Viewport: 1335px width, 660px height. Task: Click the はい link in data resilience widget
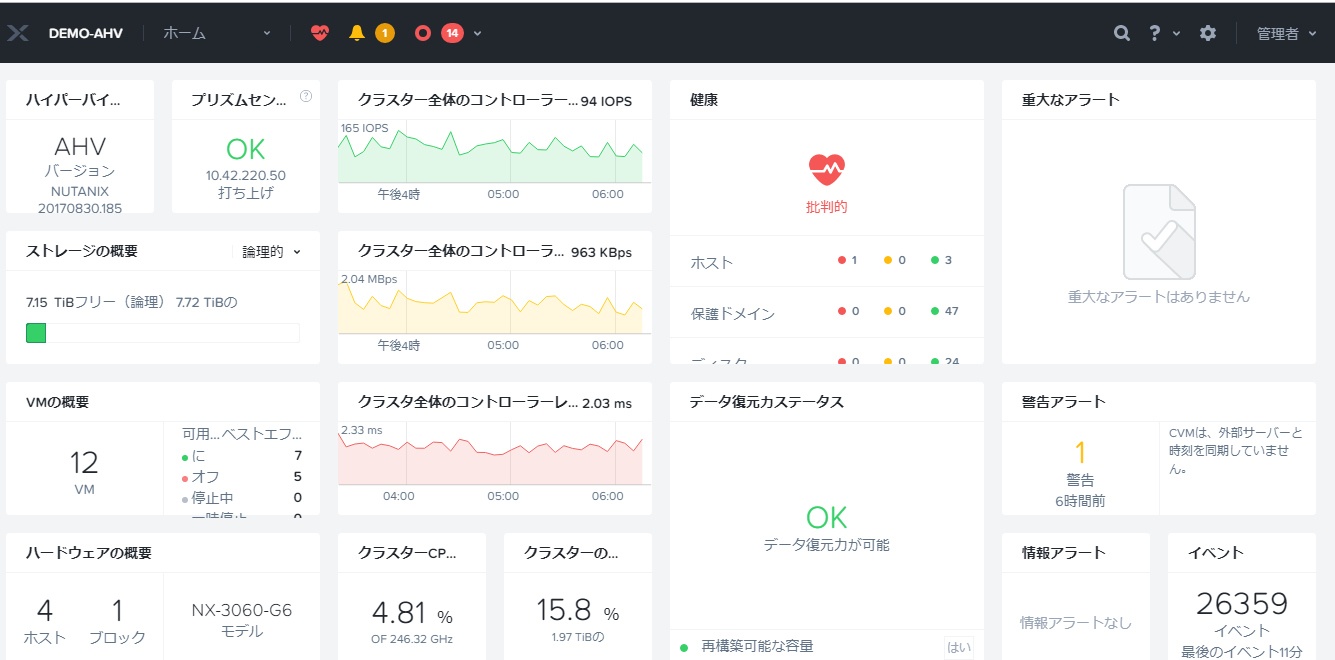[961, 647]
